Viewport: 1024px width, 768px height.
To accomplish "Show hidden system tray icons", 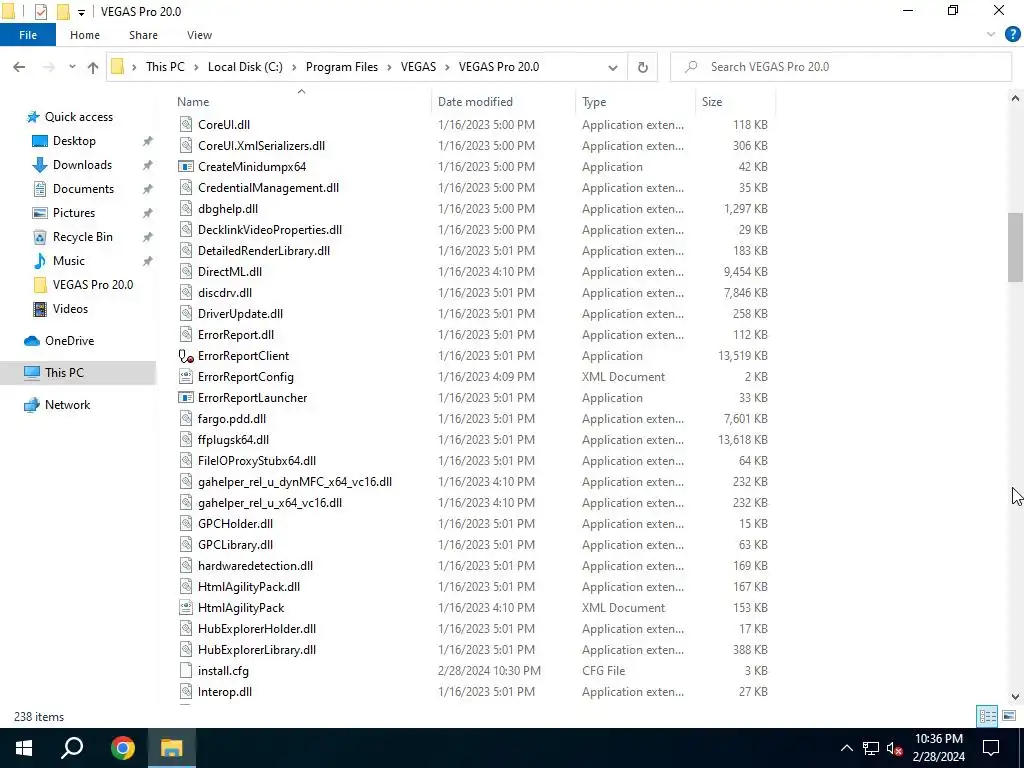I will (x=846, y=748).
